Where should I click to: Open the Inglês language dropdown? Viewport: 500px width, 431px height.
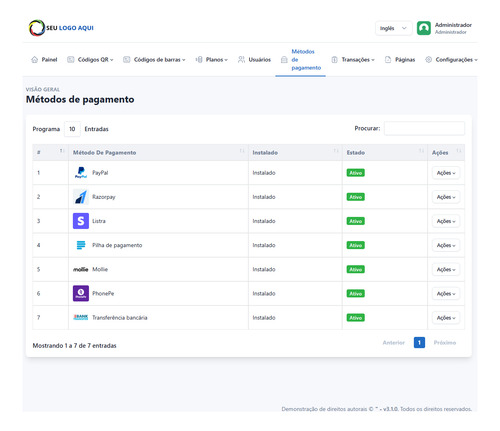pos(394,28)
